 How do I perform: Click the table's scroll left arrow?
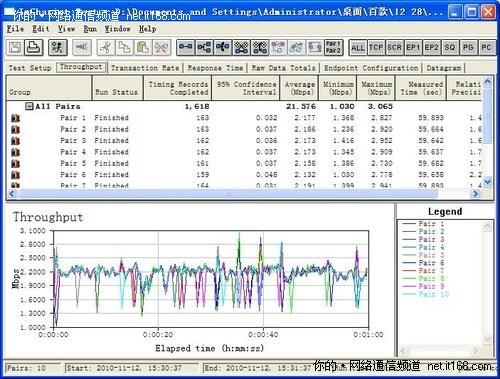[12, 194]
